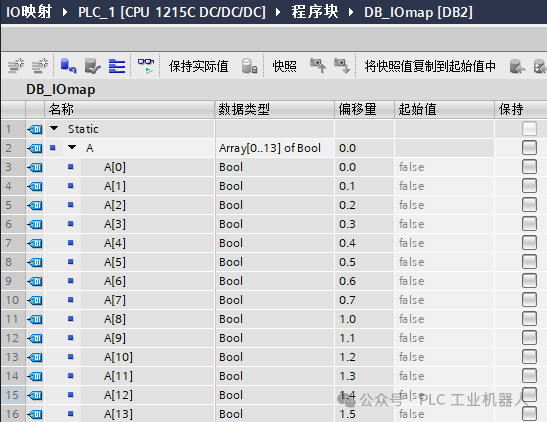547x422 pixels.
Task: Click the blue database reset icon
Action: (x=68, y=66)
